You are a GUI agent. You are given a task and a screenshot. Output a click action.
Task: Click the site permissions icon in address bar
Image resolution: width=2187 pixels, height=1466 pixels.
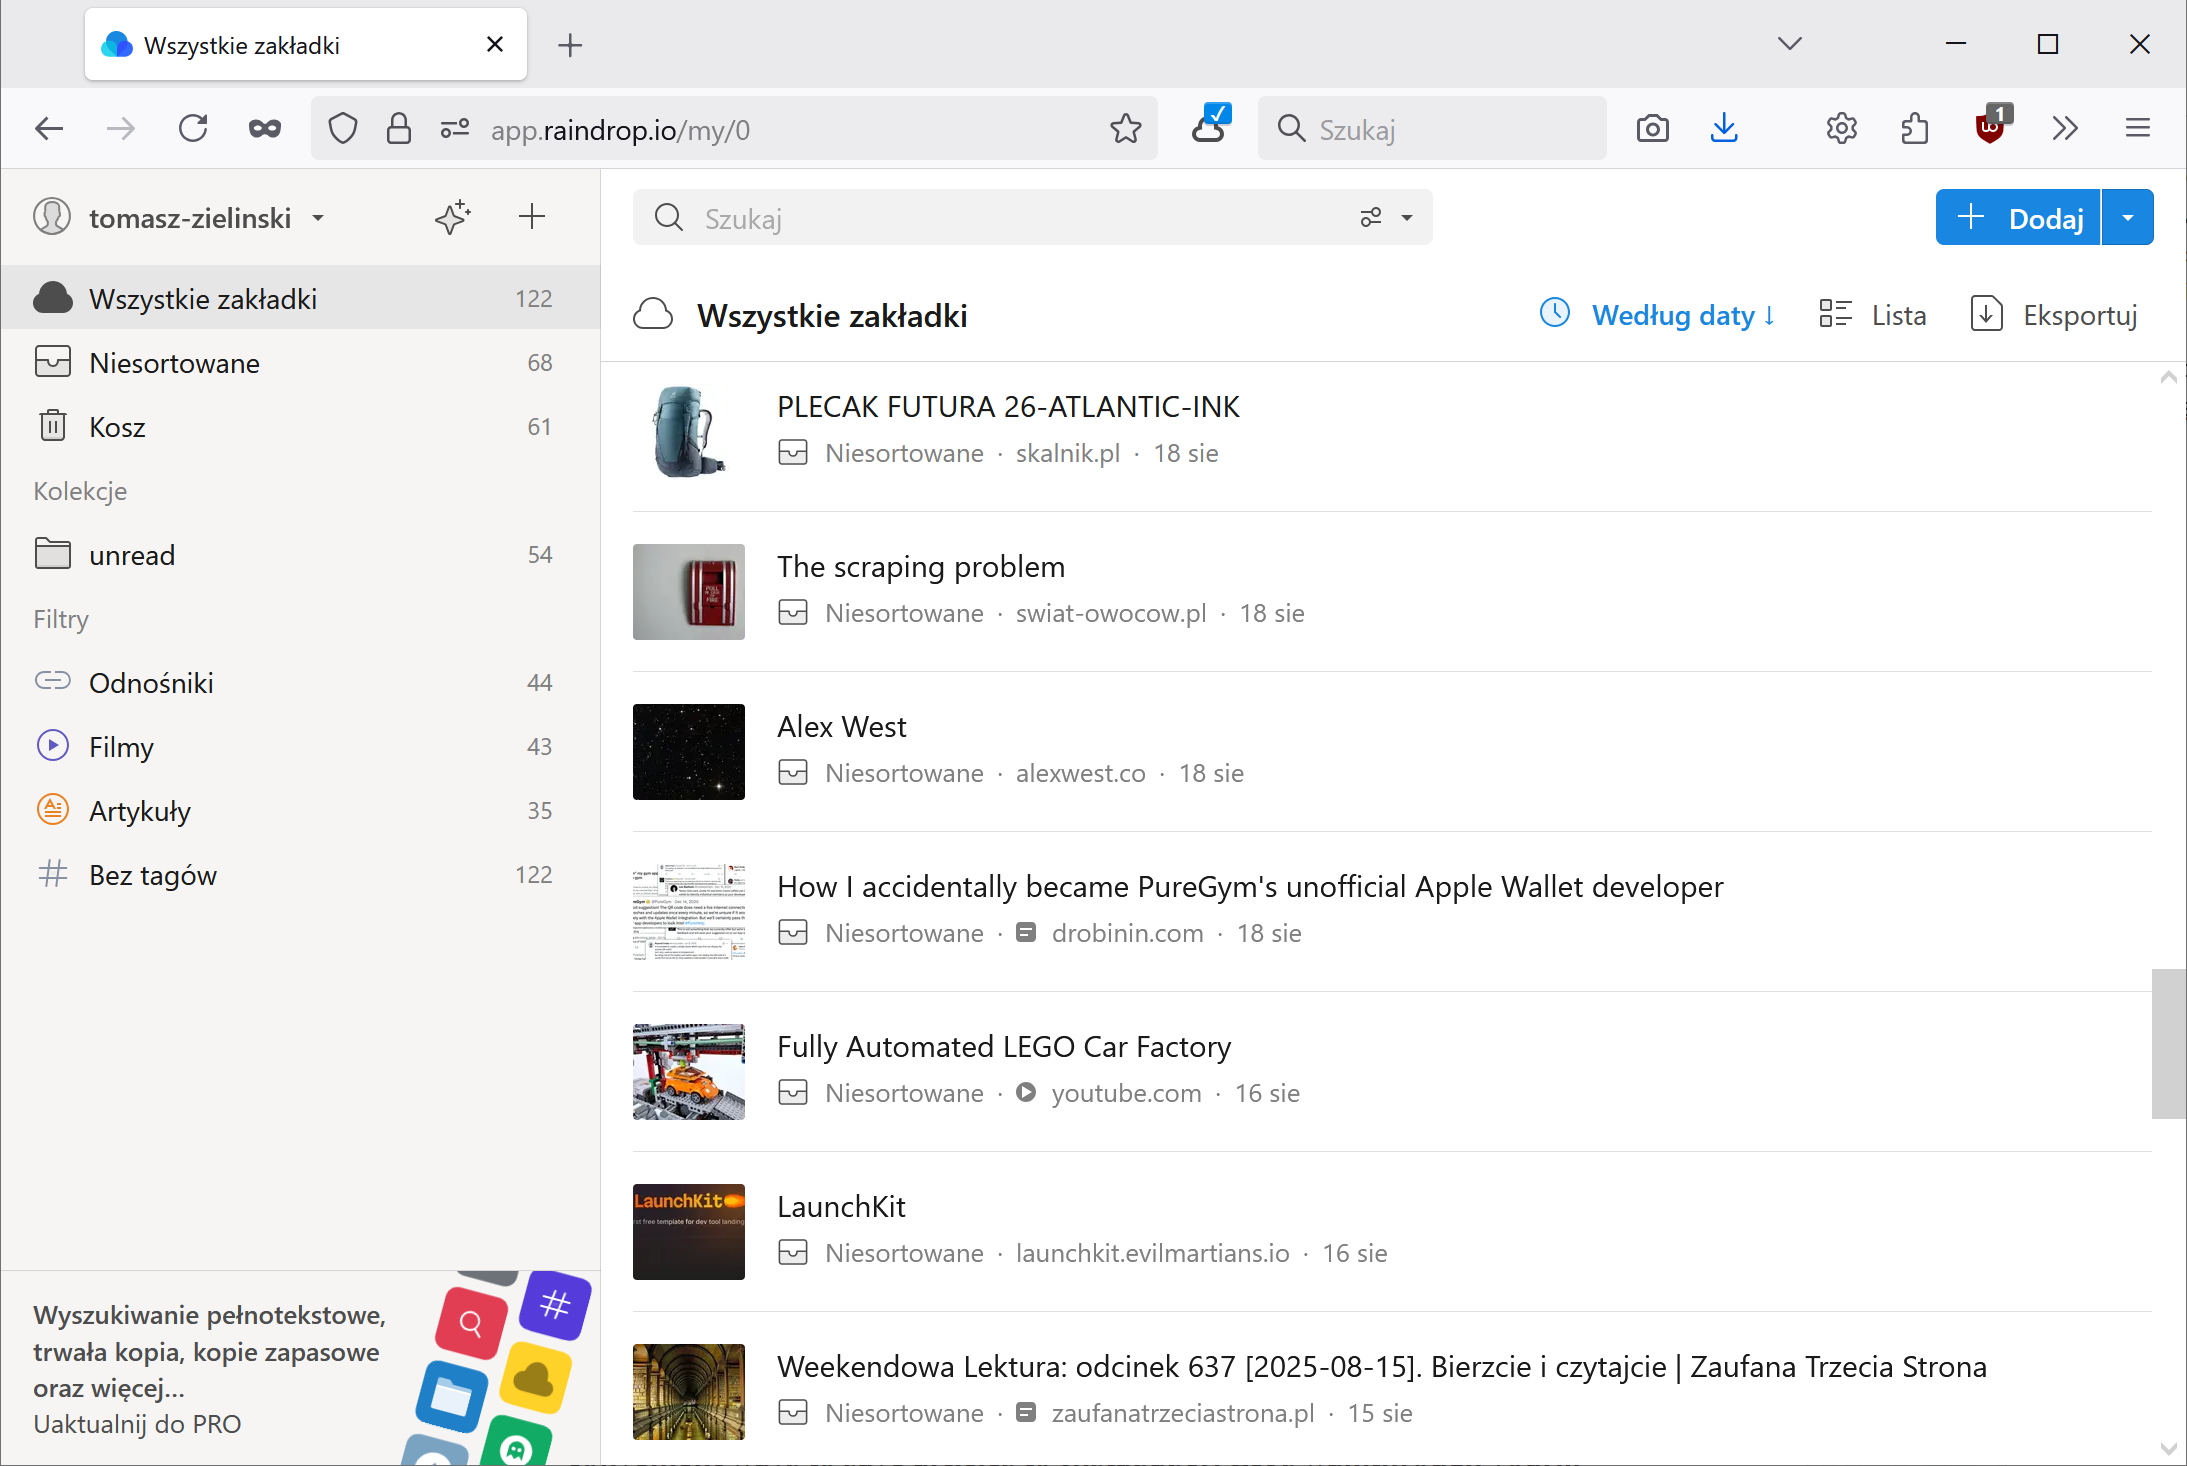pyautogui.click(x=455, y=128)
